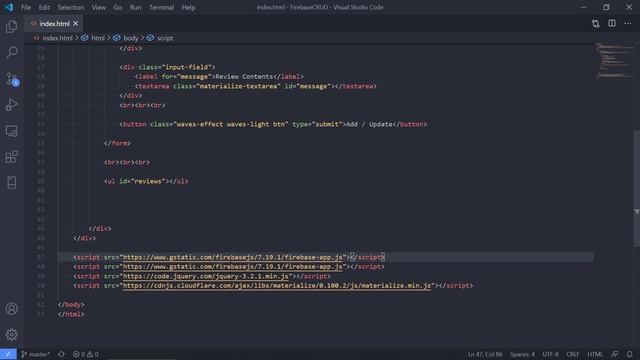Click the remote window indicator in status bar
This screenshot has width=640, height=360.
click(8, 354)
